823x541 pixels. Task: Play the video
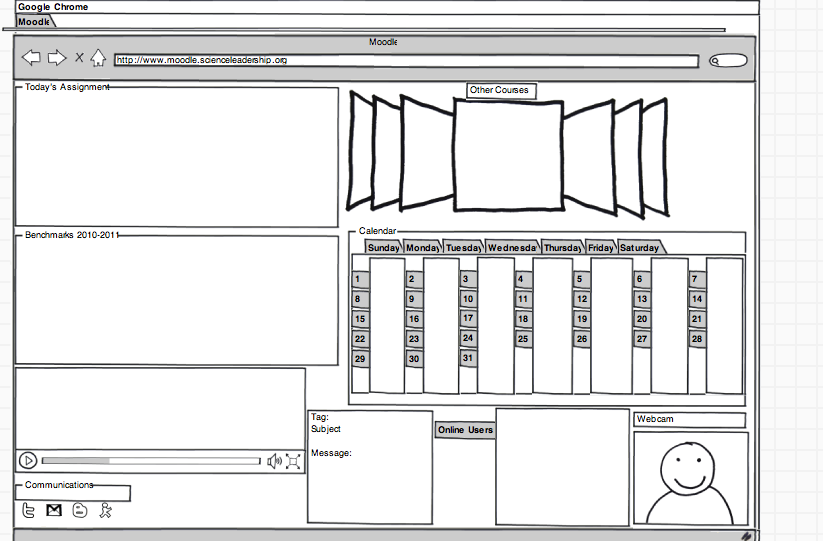(x=28, y=461)
